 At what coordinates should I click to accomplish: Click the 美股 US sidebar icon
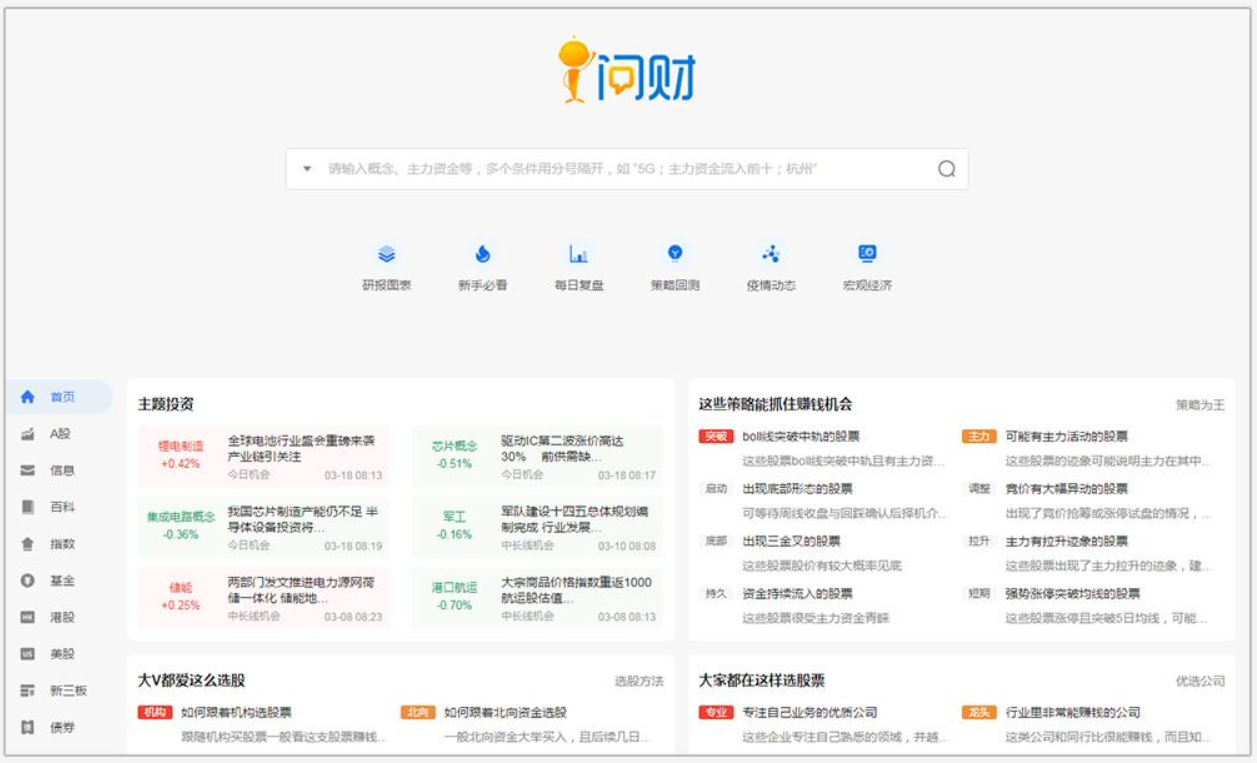[x=28, y=654]
